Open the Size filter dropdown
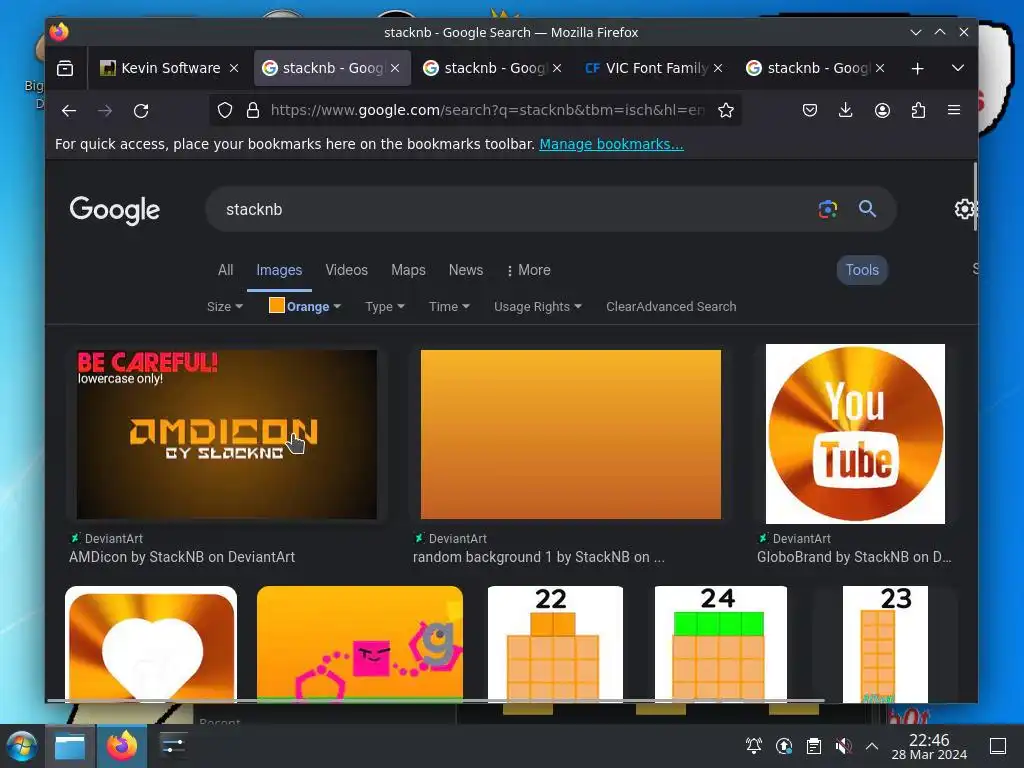 (x=225, y=306)
